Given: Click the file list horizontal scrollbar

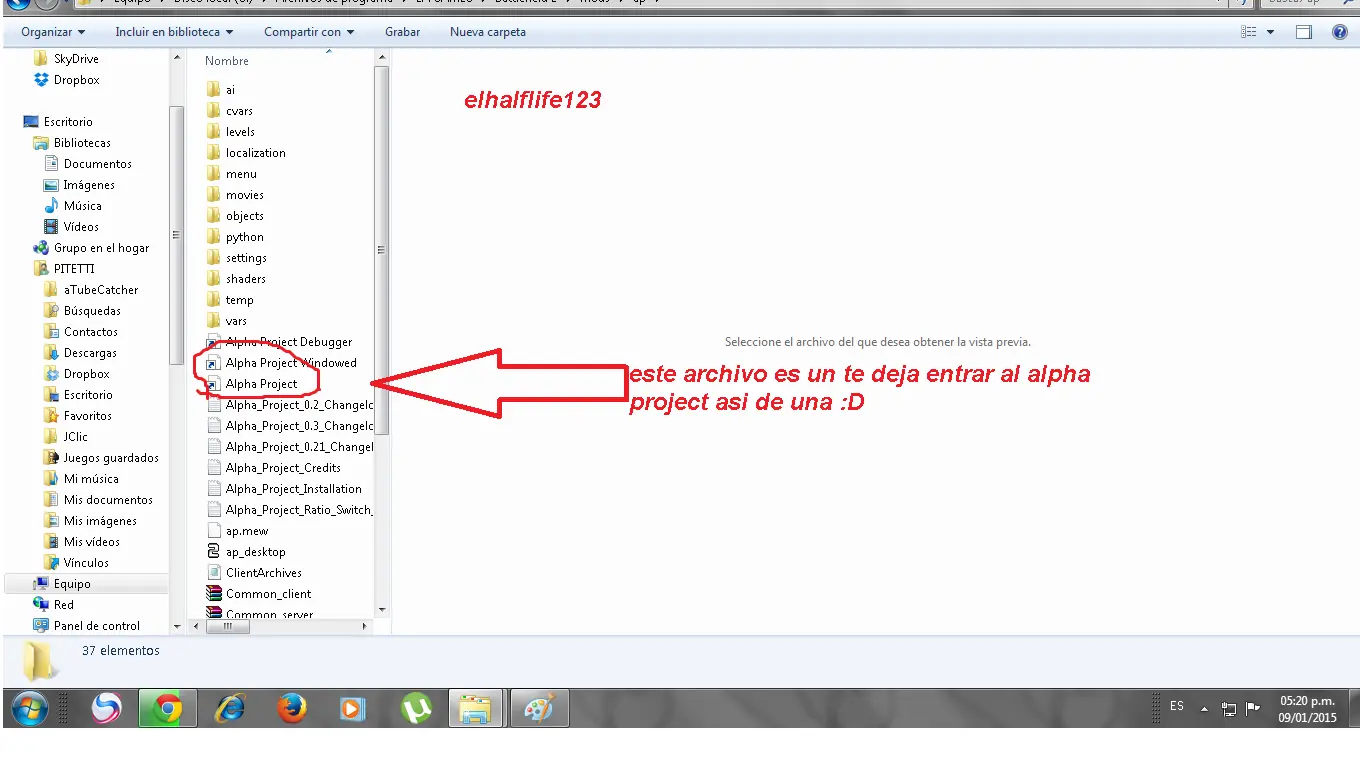Looking at the screenshot, I should point(228,627).
